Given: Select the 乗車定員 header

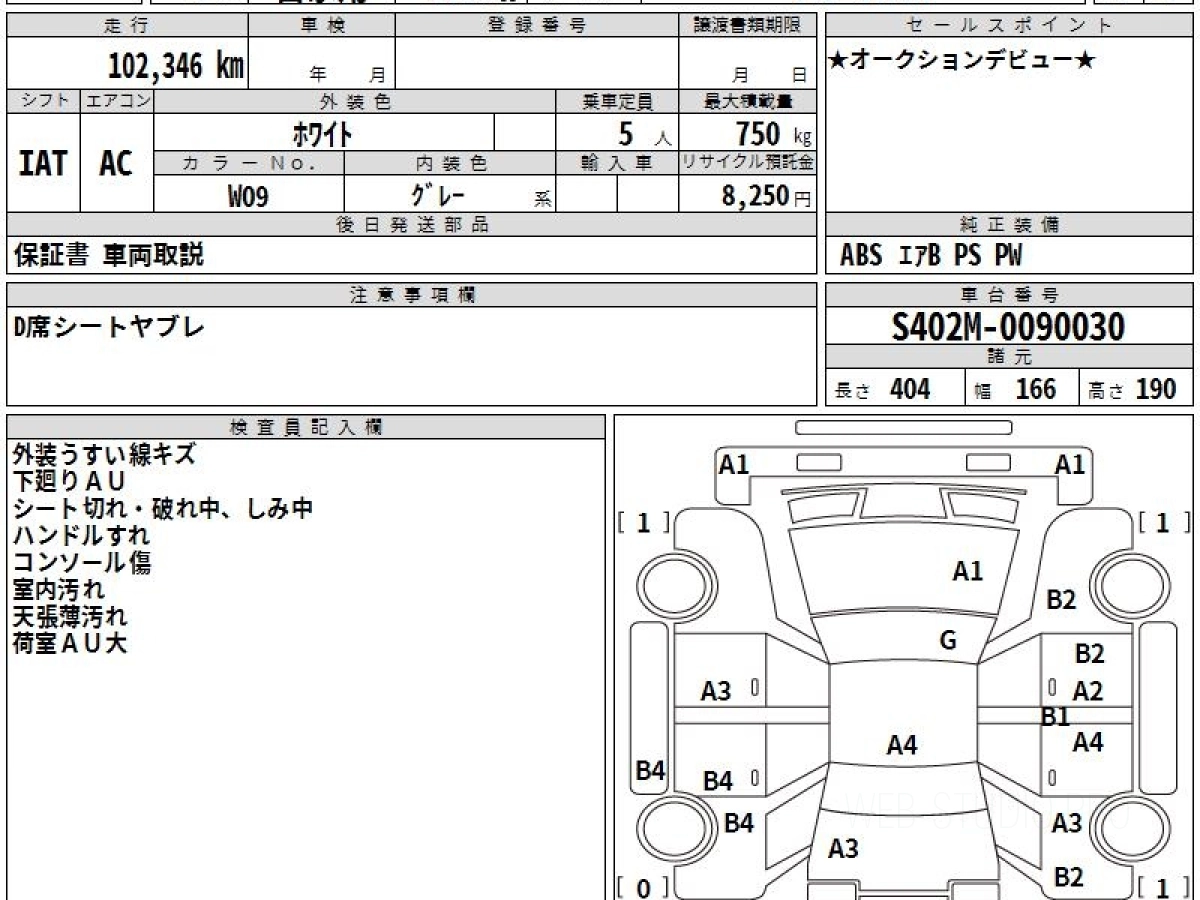Looking at the screenshot, I should pos(617,101).
